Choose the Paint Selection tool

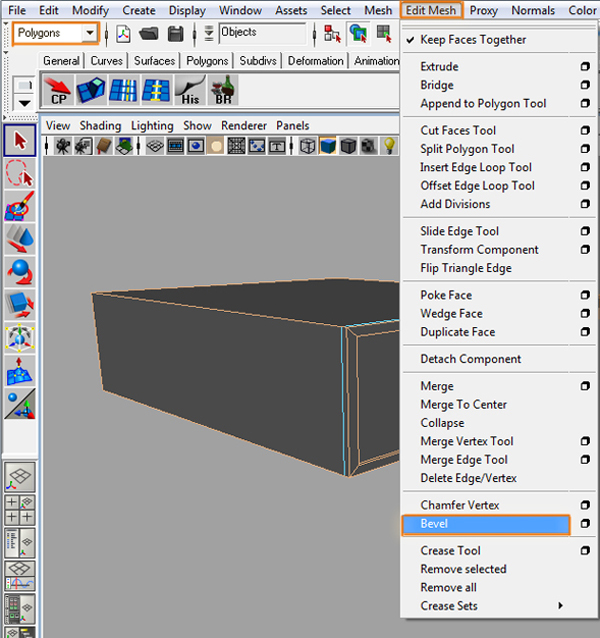[20, 206]
